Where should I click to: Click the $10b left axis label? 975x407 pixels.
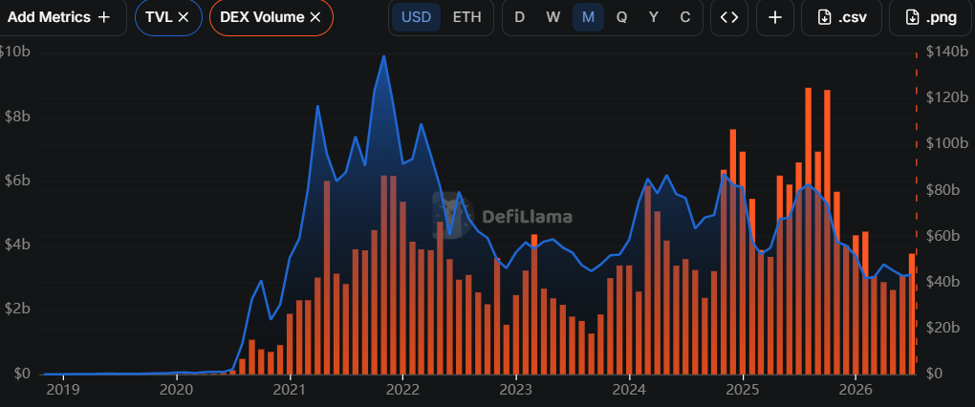pos(14,52)
